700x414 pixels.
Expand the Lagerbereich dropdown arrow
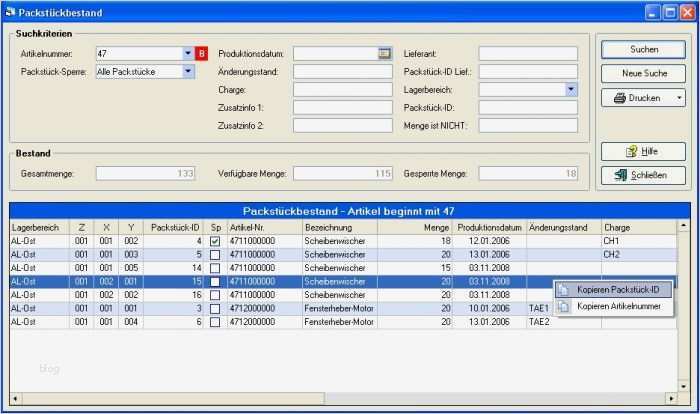click(x=571, y=90)
